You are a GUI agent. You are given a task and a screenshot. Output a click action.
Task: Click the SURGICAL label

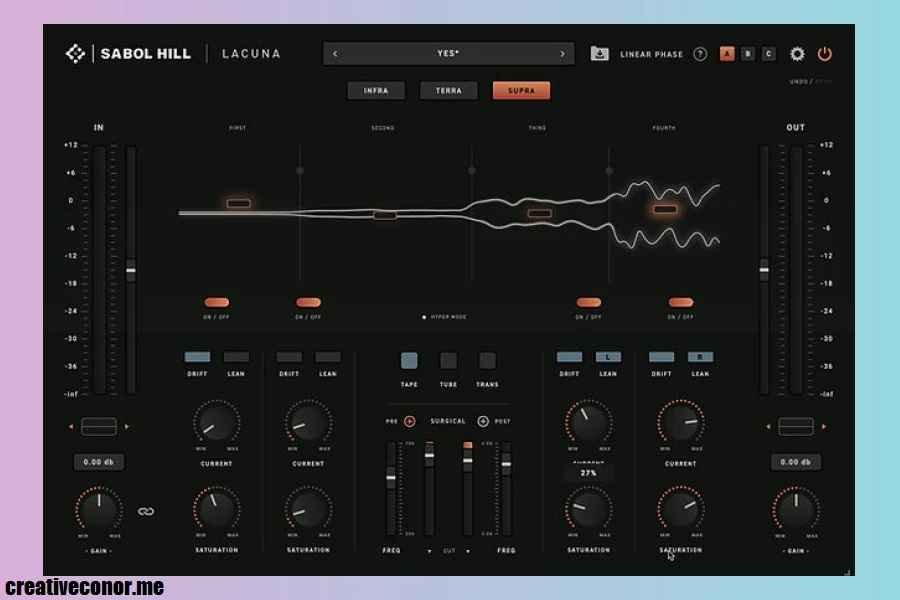coord(448,421)
